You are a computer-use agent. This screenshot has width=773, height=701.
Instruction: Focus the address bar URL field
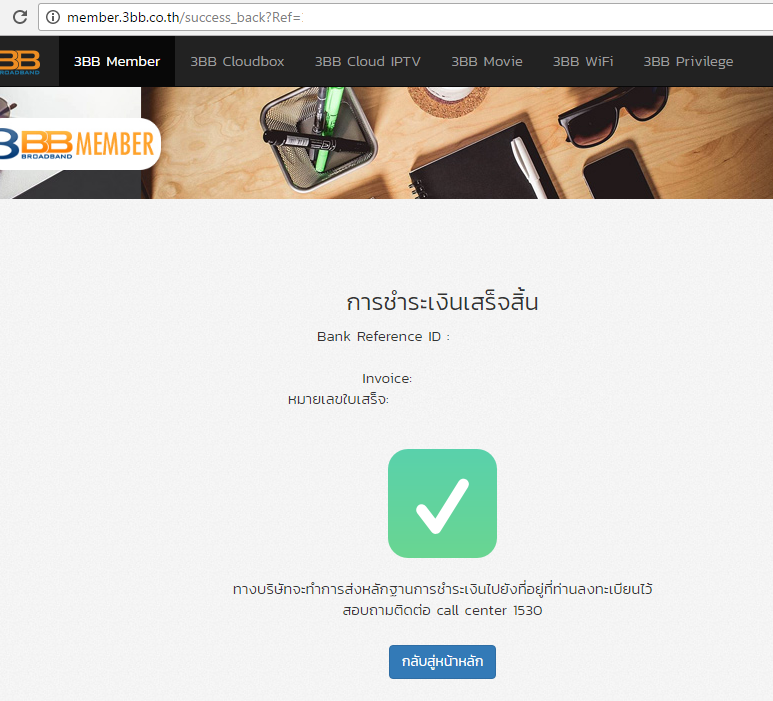coord(419,17)
